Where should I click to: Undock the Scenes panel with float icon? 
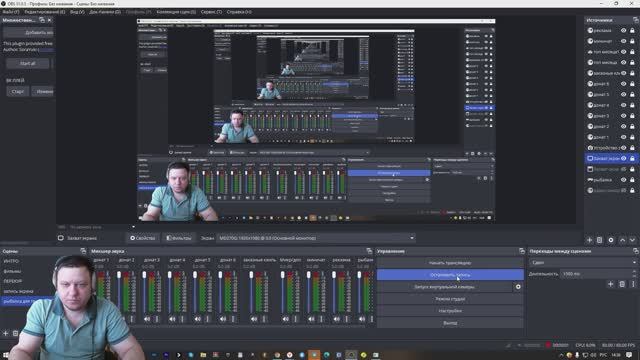pos(83,251)
